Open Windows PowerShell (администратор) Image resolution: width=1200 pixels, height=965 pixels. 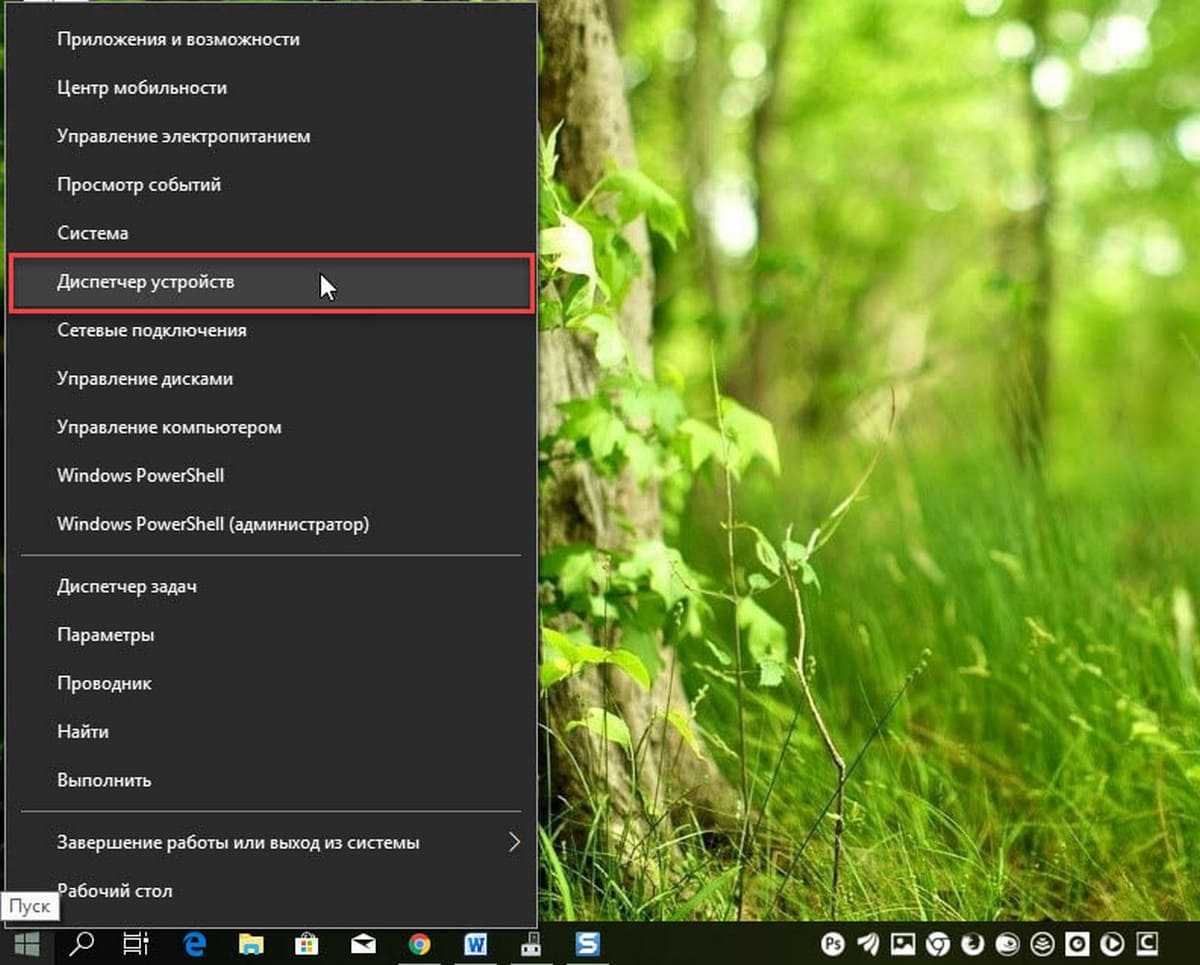tap(213, 524)
